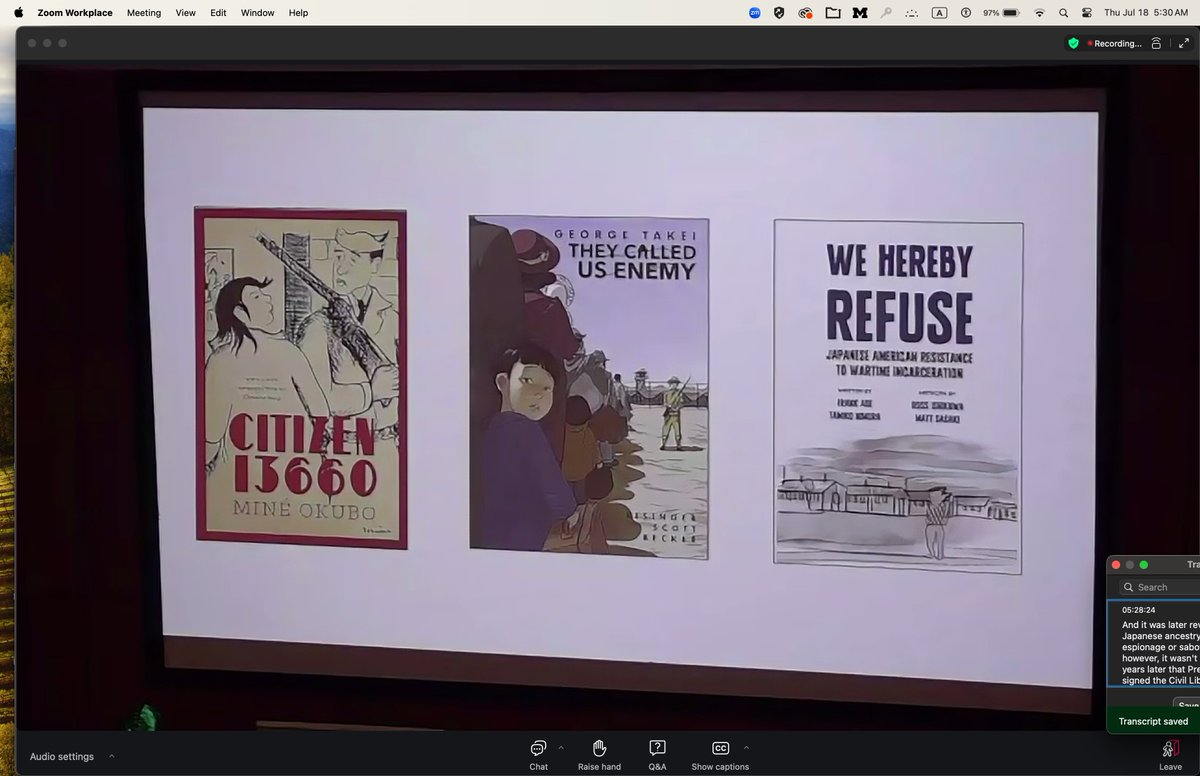Screen dimensions: 1200x776
Task: Click the Raise hand icon
Action: [x=599, y=748]
